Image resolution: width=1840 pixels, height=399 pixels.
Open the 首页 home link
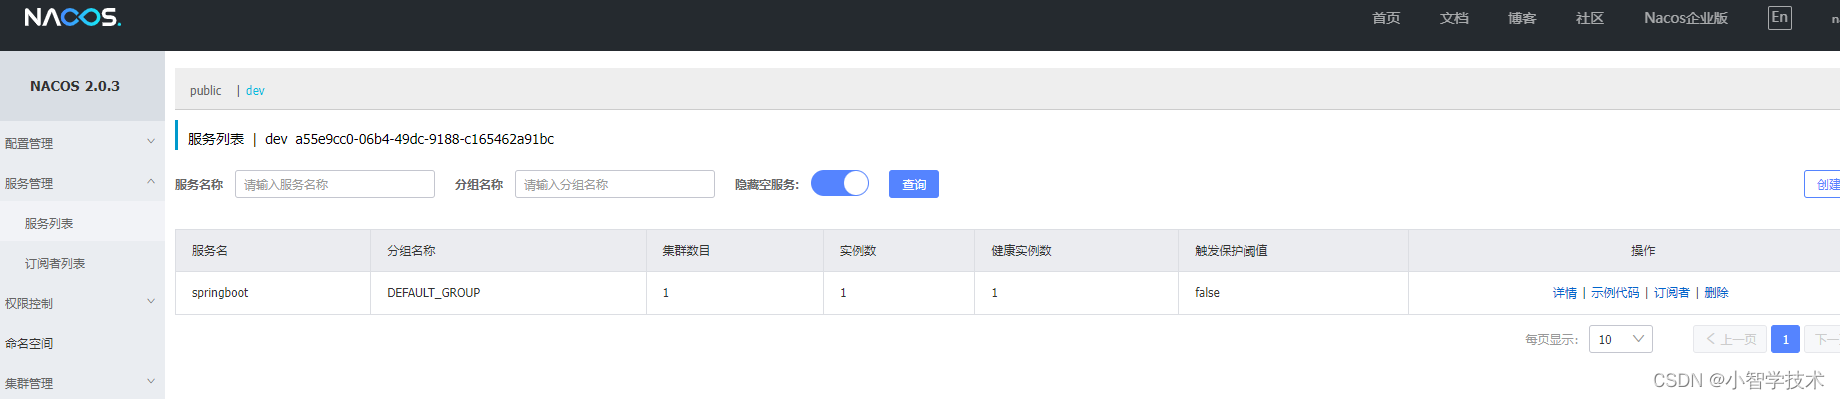1386,18
